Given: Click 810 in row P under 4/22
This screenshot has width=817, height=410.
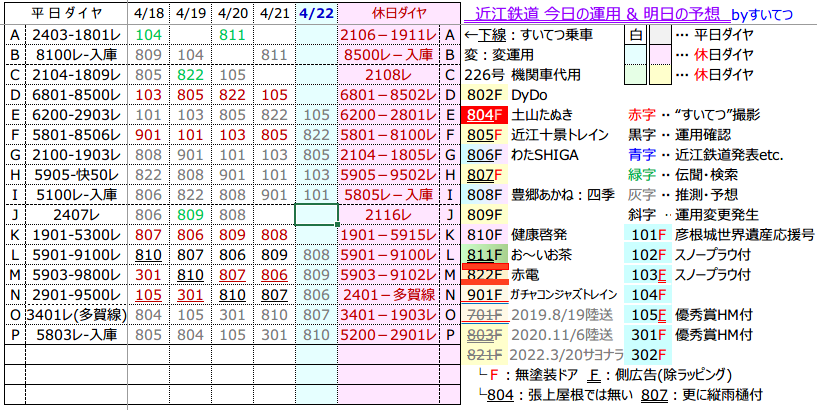Looking at the screenshot, I should pos(316,334).
